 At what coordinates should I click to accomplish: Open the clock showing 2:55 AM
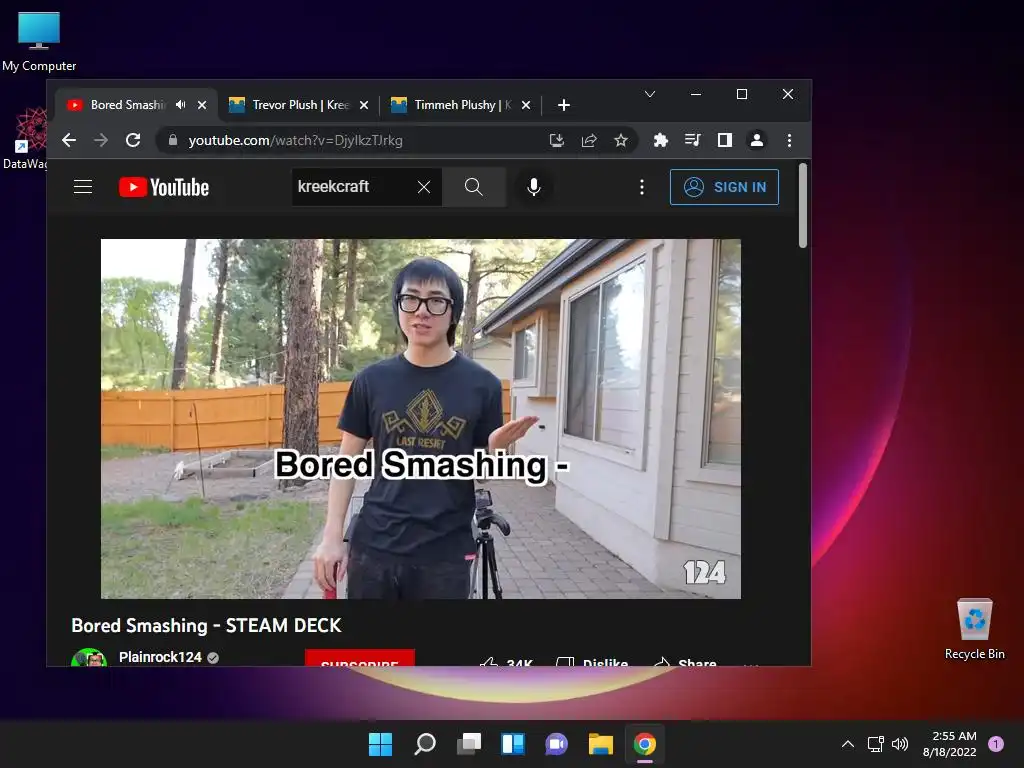pos(950,744)
